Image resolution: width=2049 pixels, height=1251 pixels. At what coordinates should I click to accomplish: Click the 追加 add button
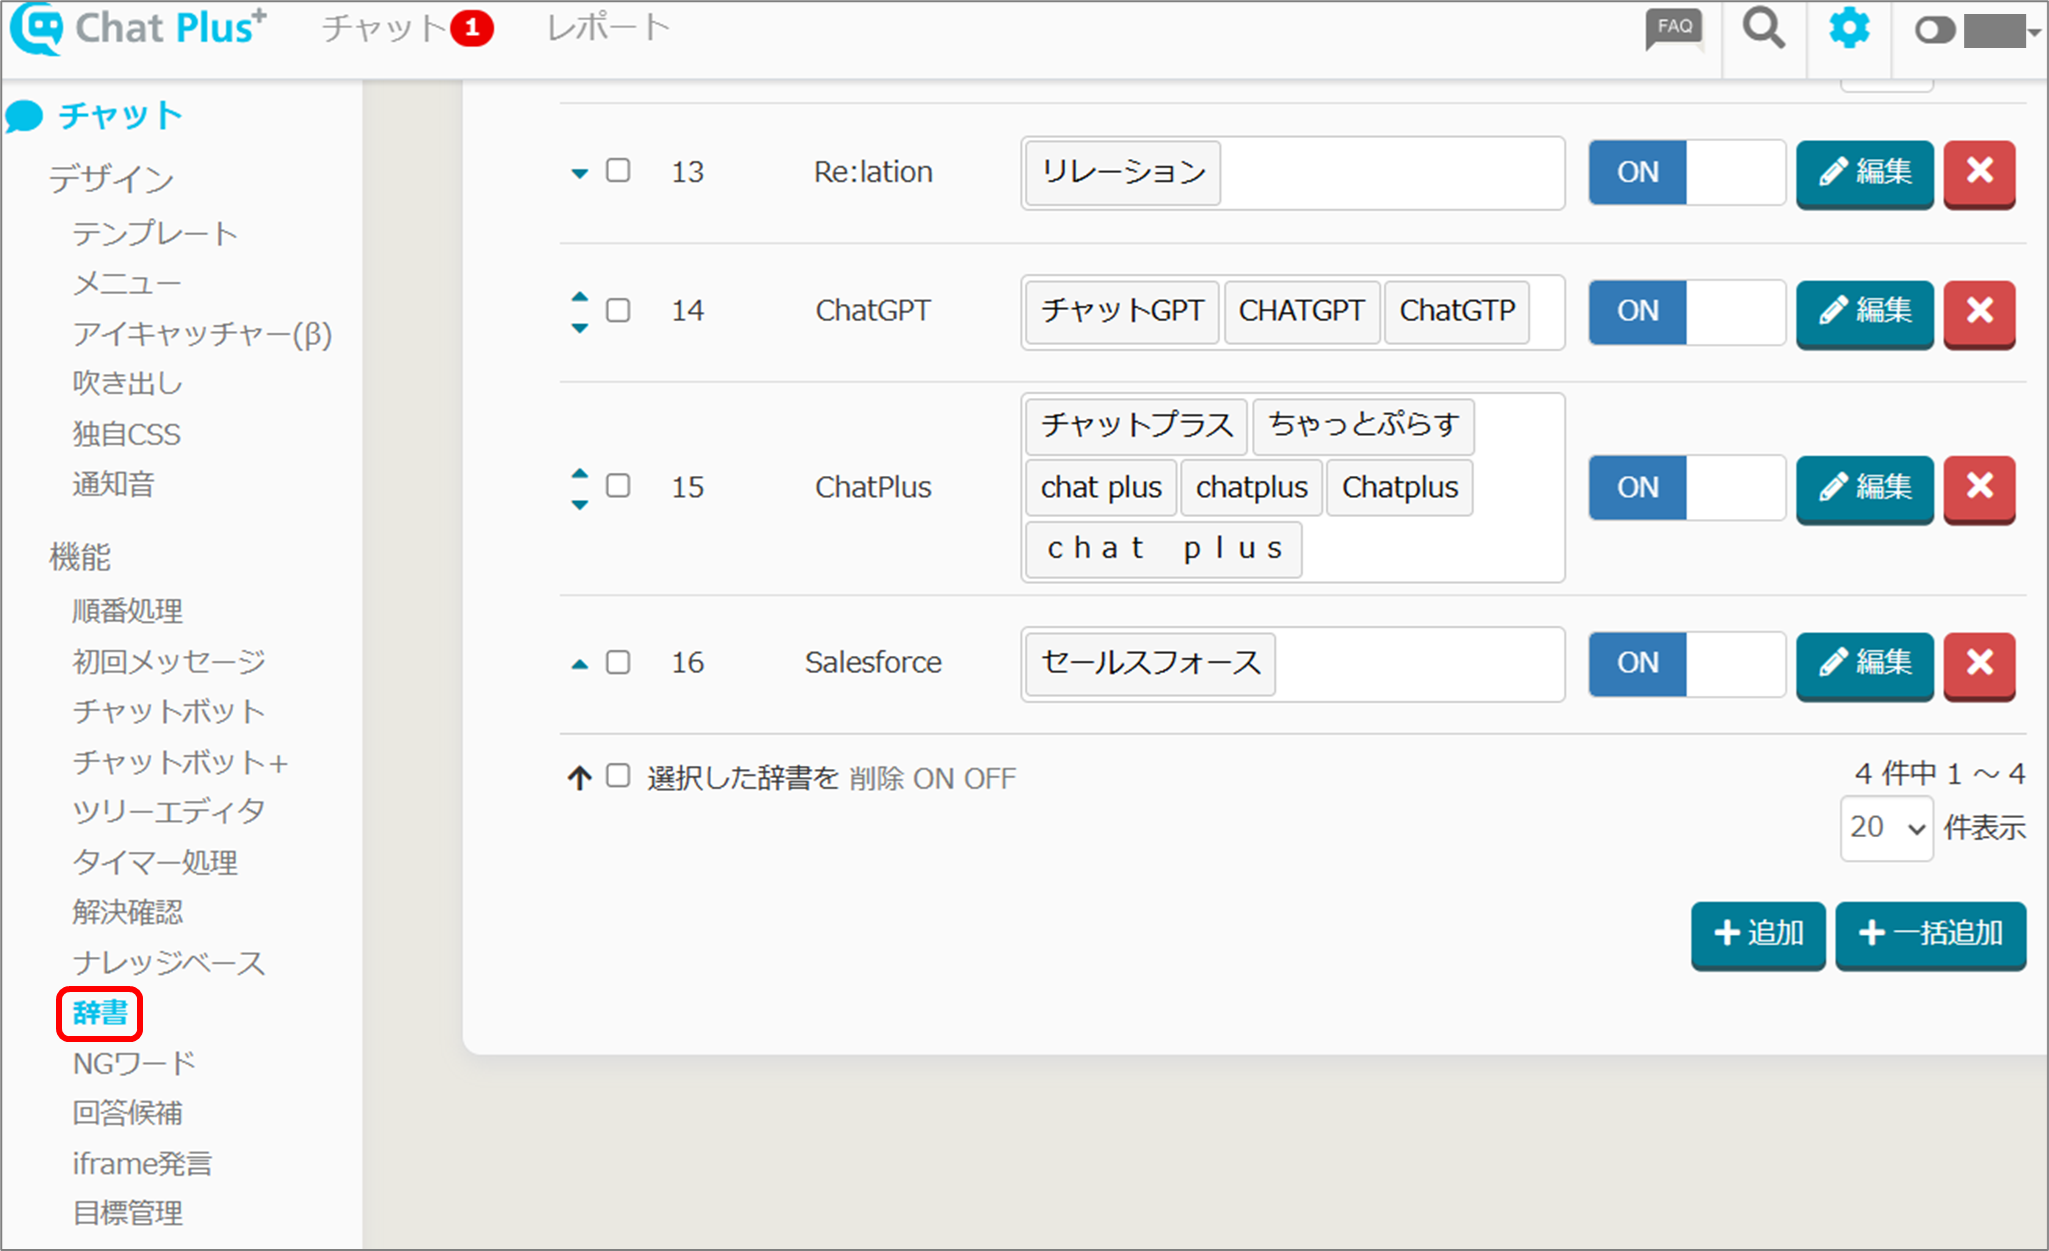tap(1757, 933)
